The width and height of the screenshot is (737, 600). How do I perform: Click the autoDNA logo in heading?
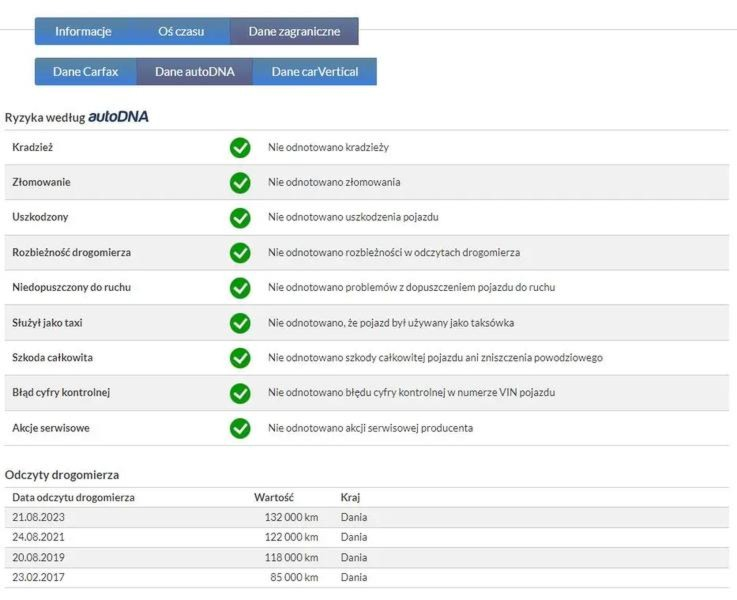pos(118,117)
